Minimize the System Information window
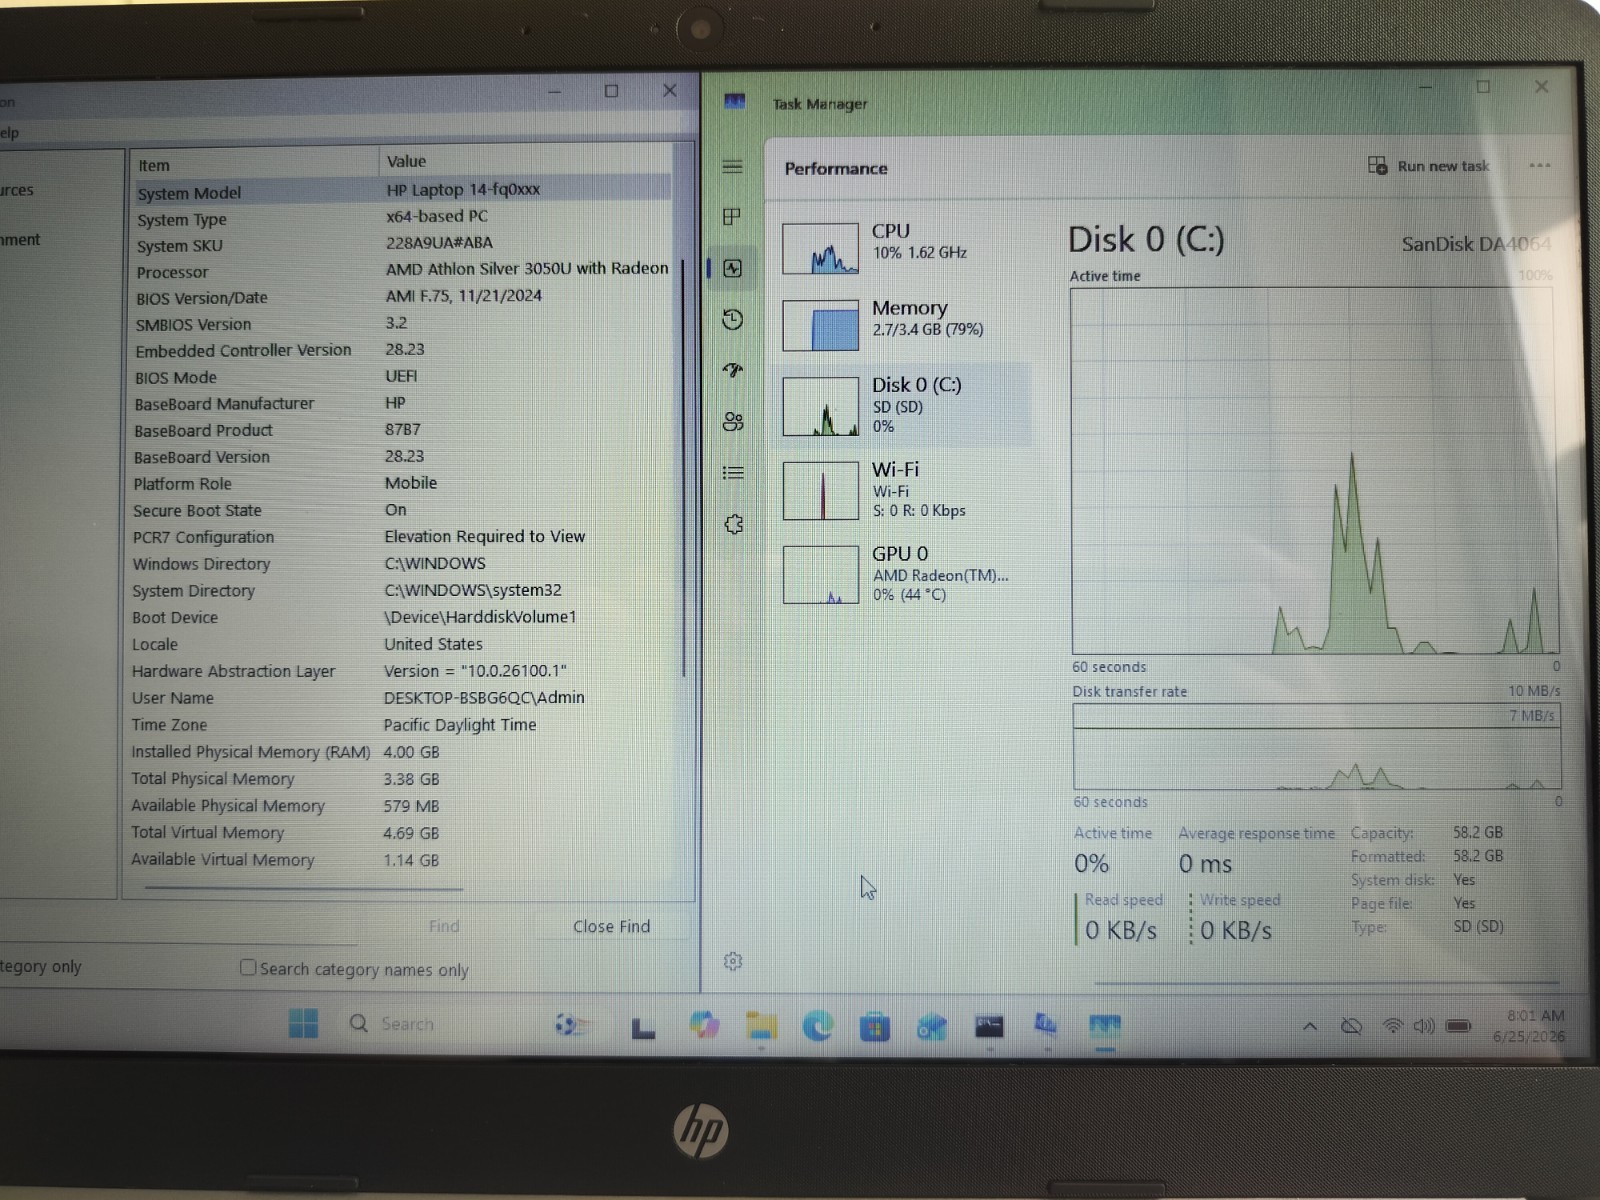 pos(555,92)
